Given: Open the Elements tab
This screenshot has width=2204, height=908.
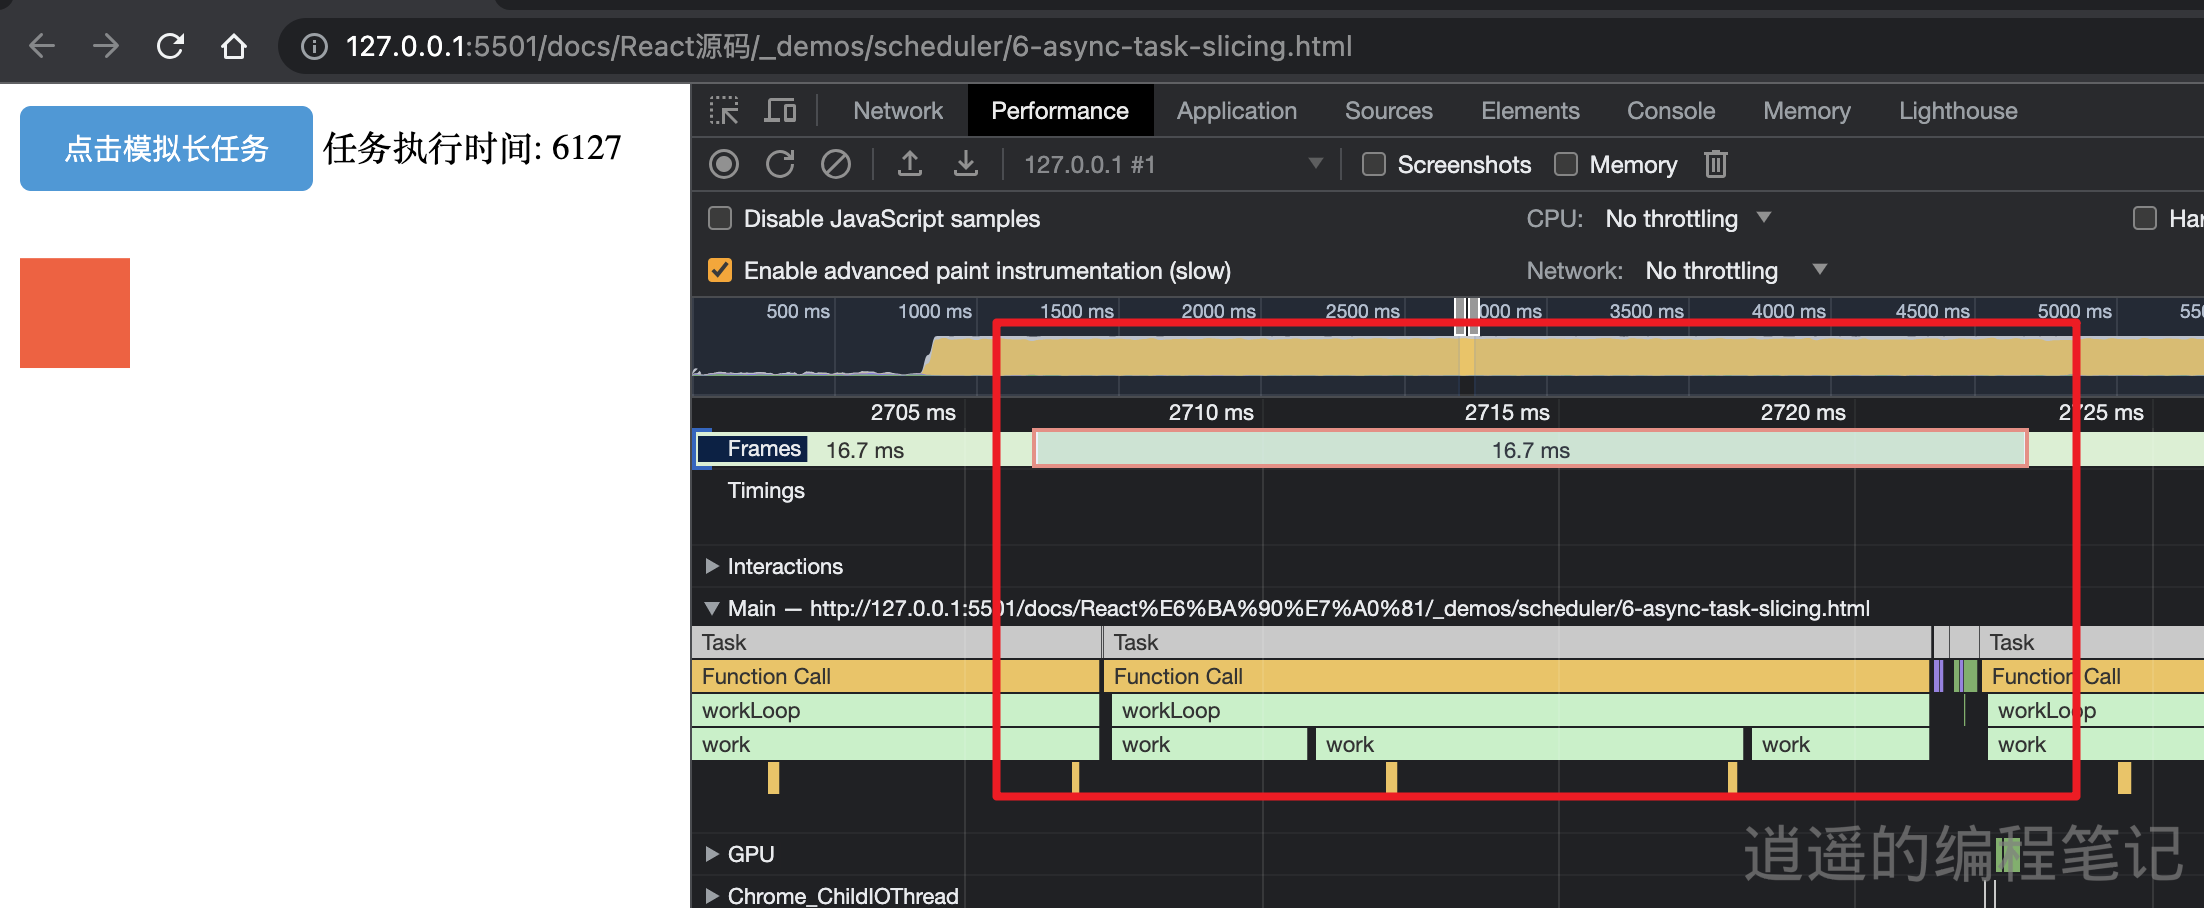Looking at the screenshot, I should click(1531, 111).
